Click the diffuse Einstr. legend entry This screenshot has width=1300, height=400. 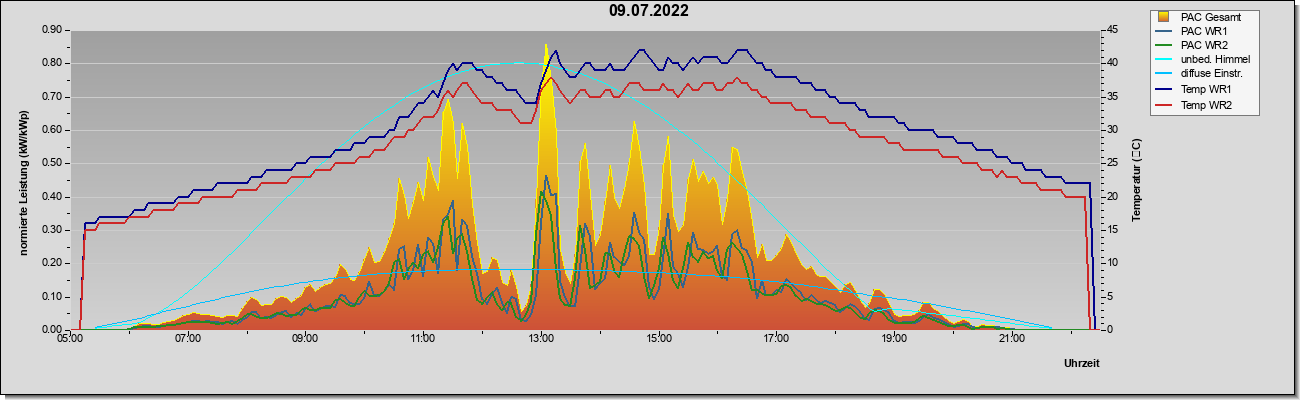click(x=1200, y=75)
